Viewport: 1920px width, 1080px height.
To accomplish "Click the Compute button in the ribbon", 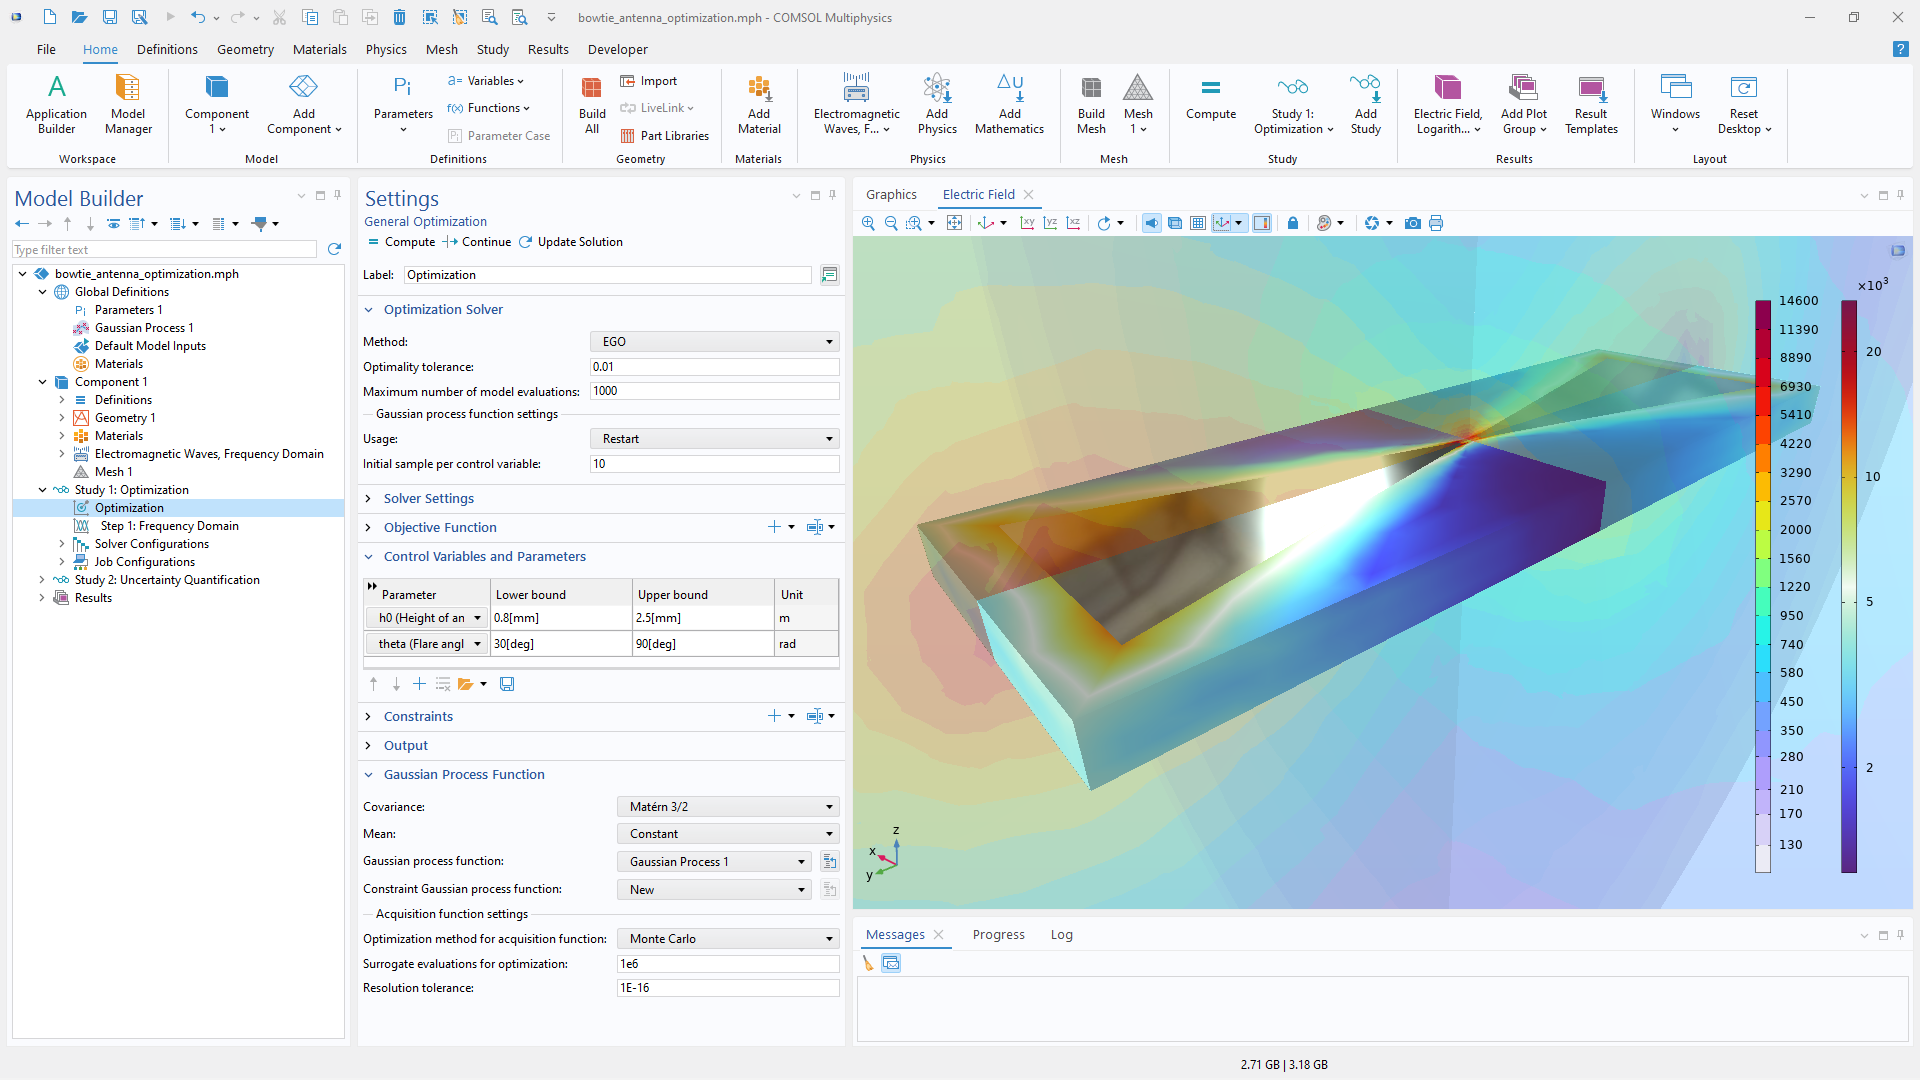I will [x=1211, y=98].
